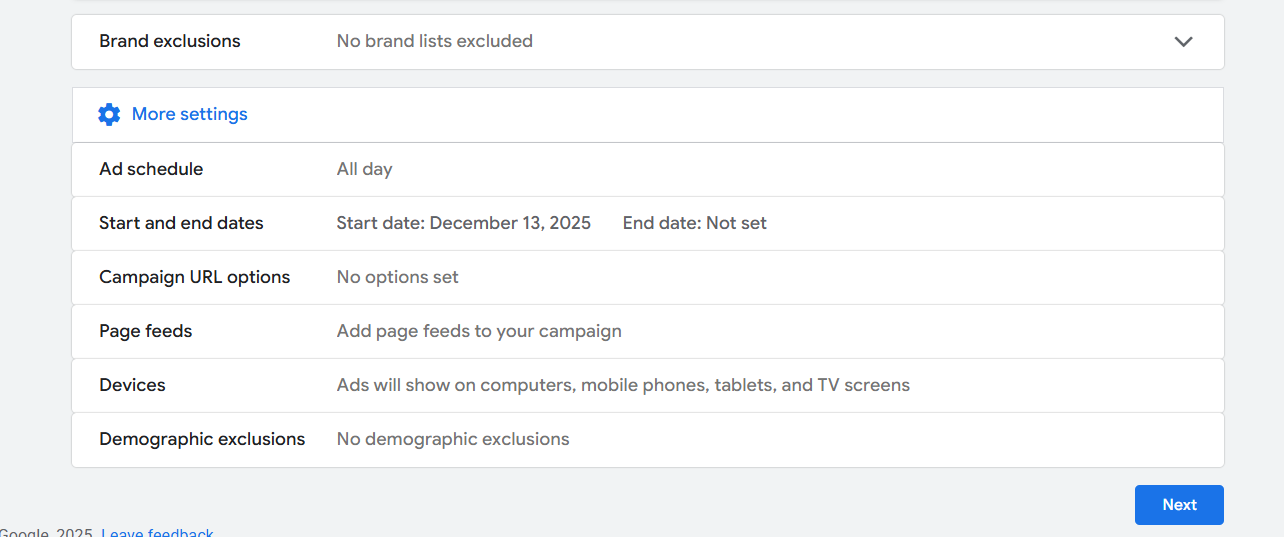Select the 'All day' schedule value
The width and height of the screenshot is (1284, 537).
click(364, 170)
